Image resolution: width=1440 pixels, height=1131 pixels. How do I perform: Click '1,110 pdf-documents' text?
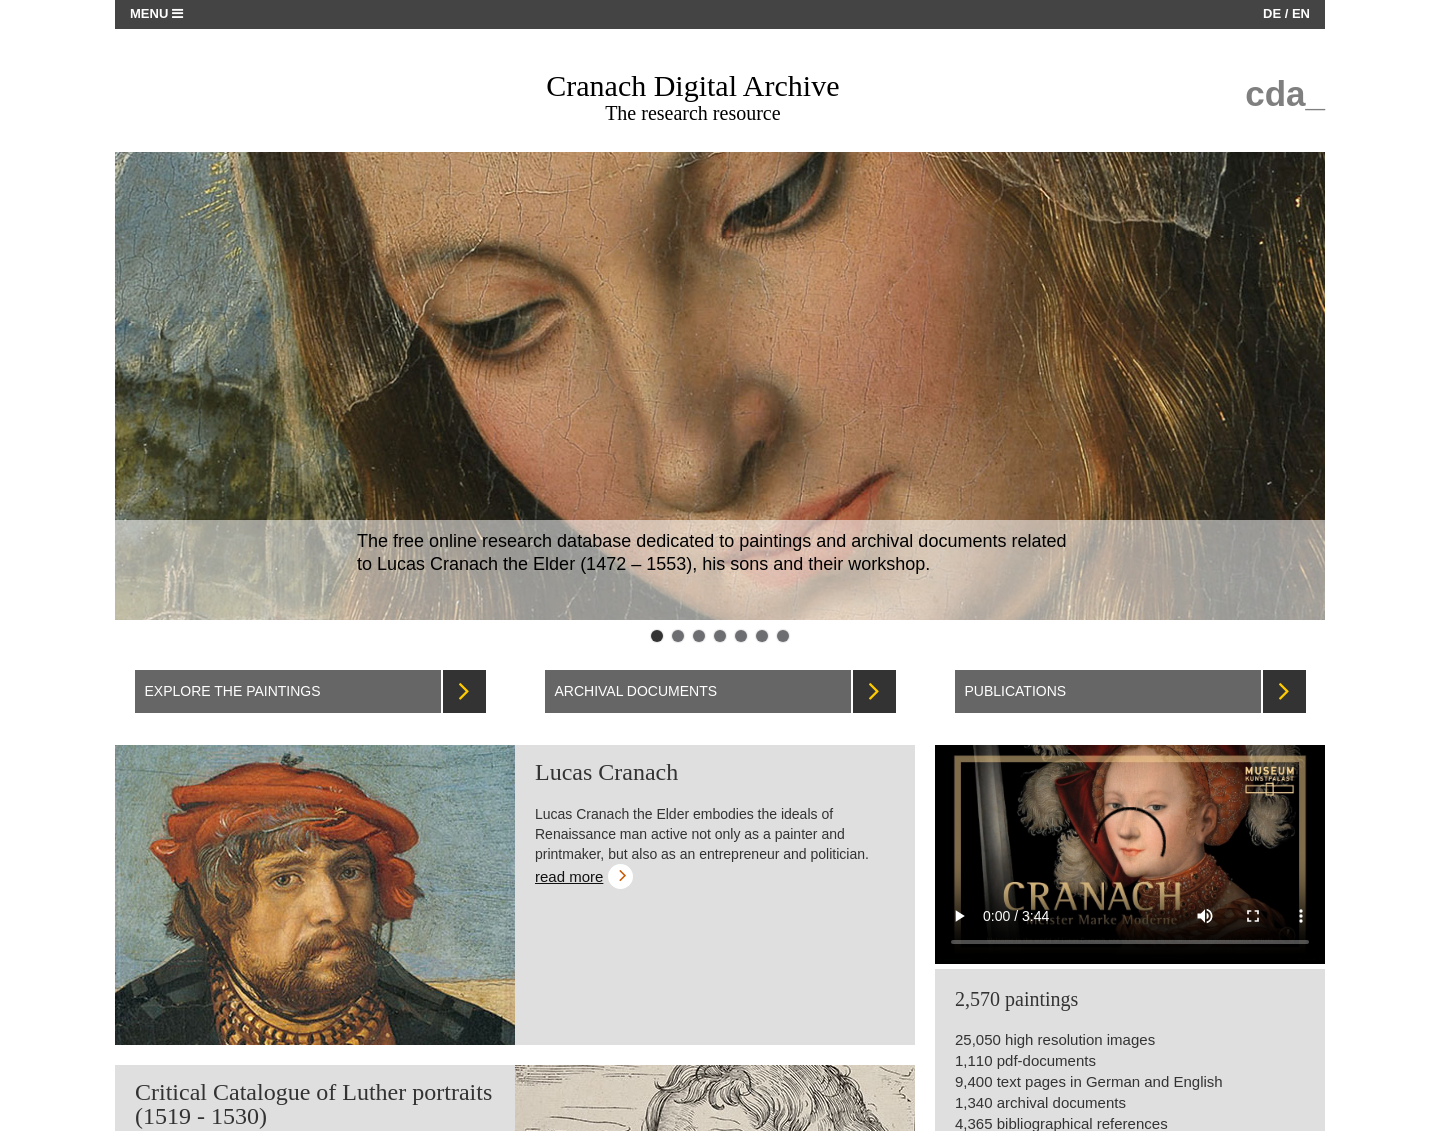pyautogui.click(x=1025, y=1061)
